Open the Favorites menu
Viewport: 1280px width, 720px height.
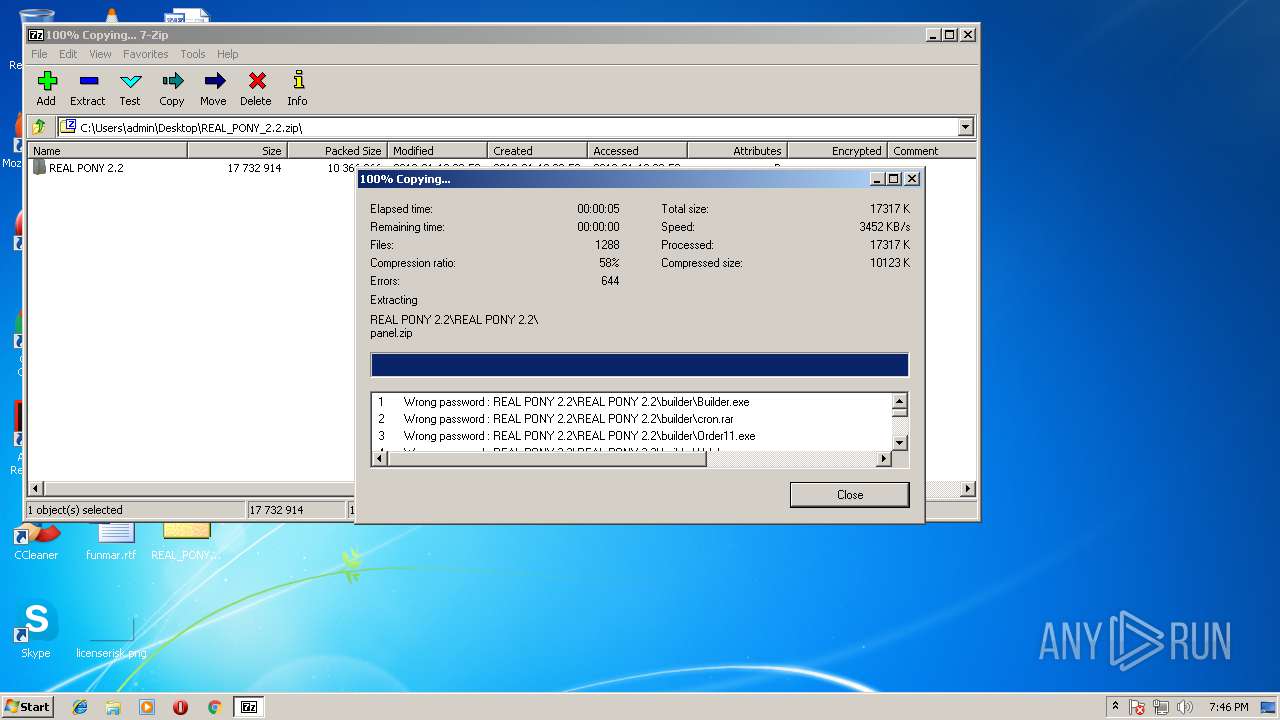coord(146,54)
